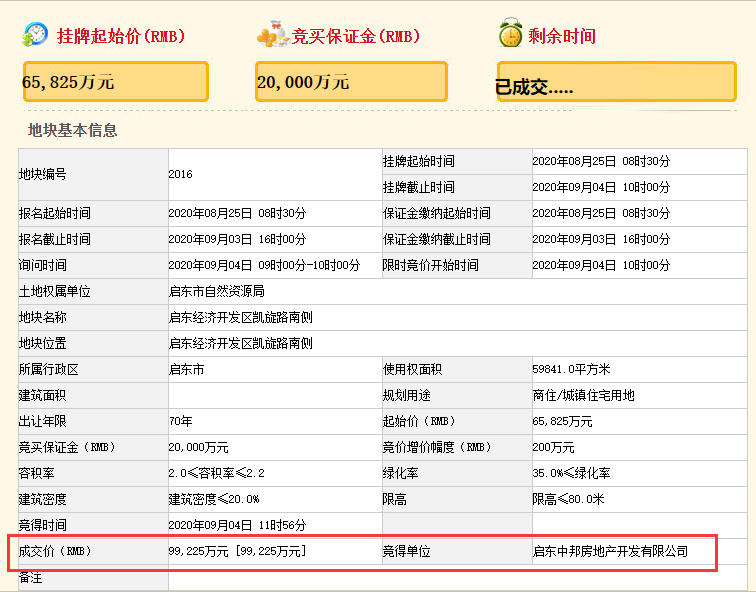Image resolution: width=756 pixels, height=592 pixels.
Task: Select the 启东市自然资源局 owner value
Action: (x=216, y=291)
